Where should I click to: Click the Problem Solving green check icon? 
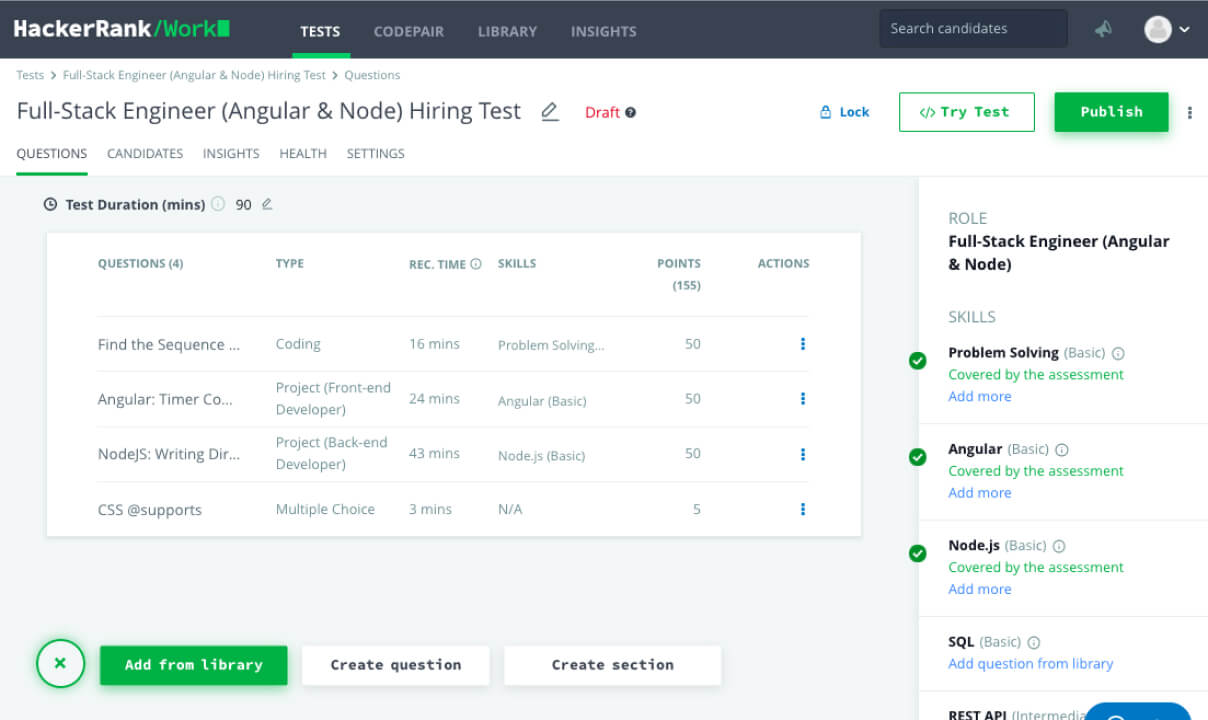click(x=917, y=361)
